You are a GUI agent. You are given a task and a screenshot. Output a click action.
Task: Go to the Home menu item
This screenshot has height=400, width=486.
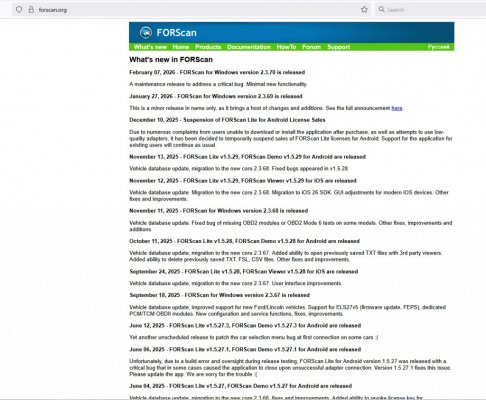pos(181,47)
